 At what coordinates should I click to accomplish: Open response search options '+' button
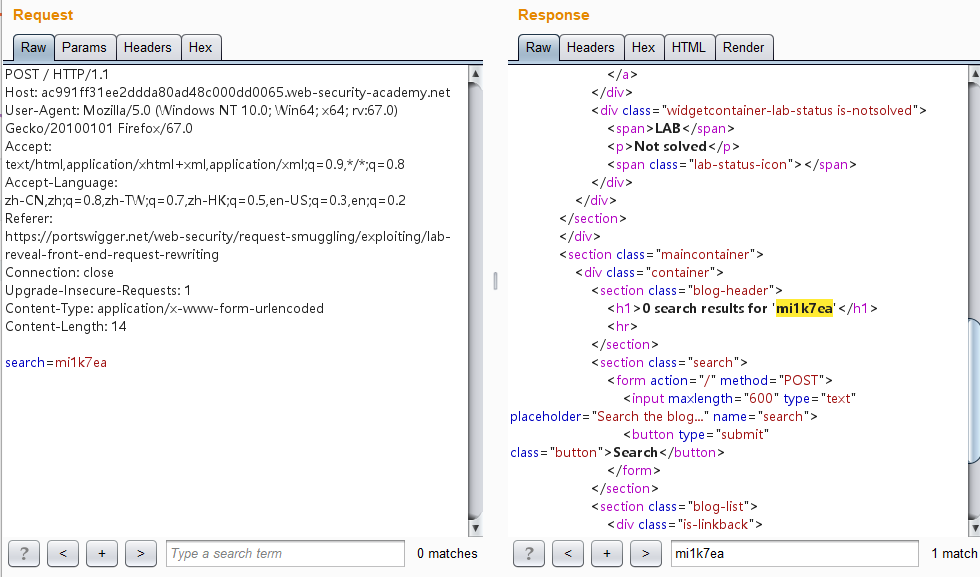(606, 553)
